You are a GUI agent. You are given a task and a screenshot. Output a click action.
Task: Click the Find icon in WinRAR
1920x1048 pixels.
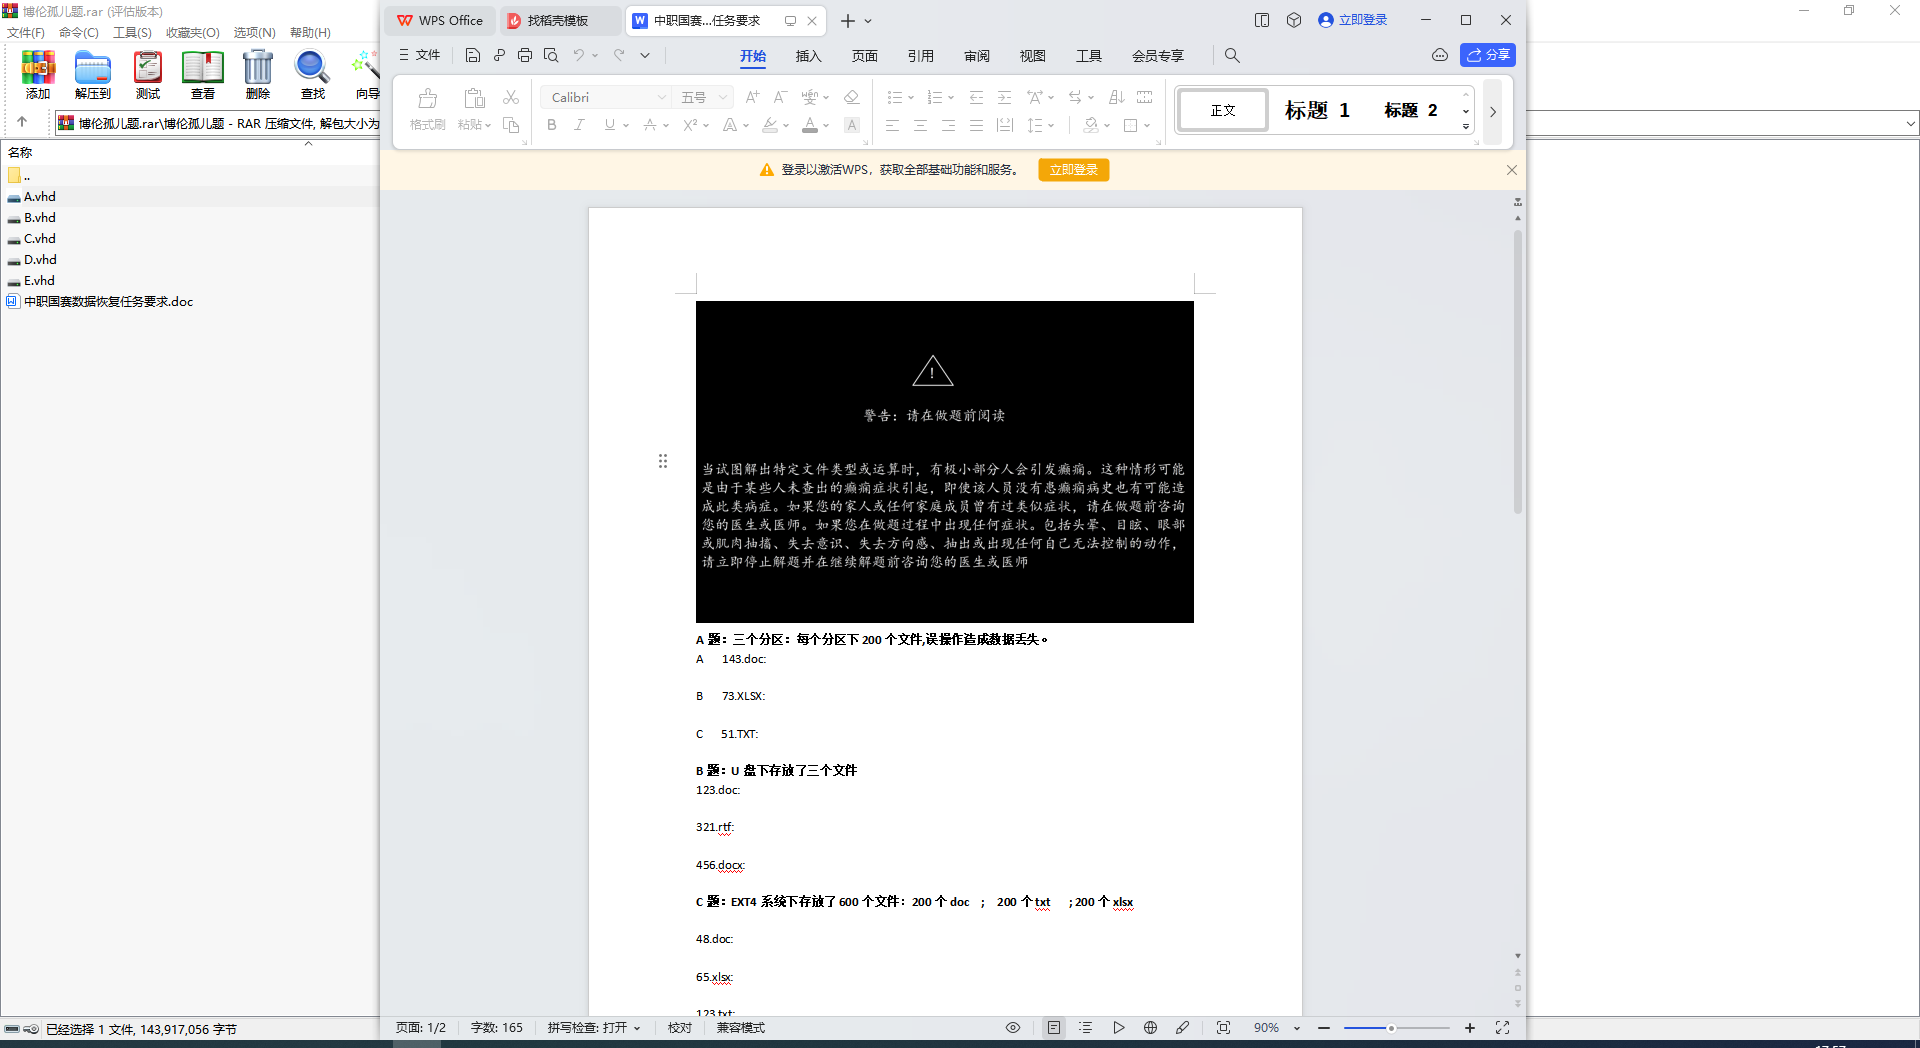coord(313,75)
